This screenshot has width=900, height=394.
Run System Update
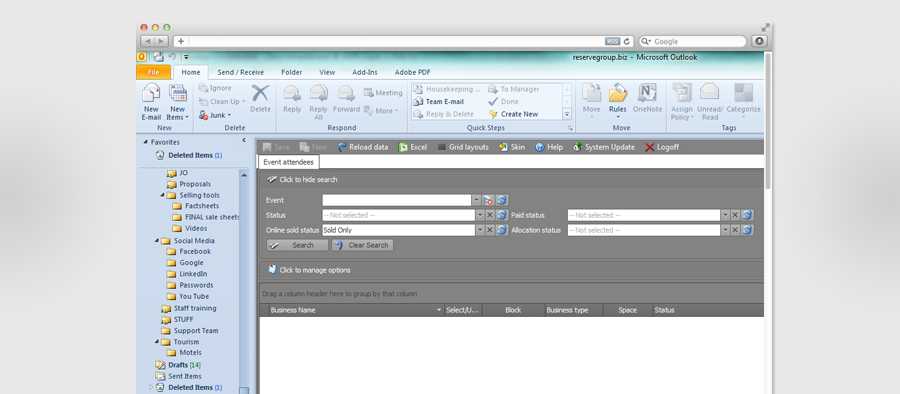[604, 147]
